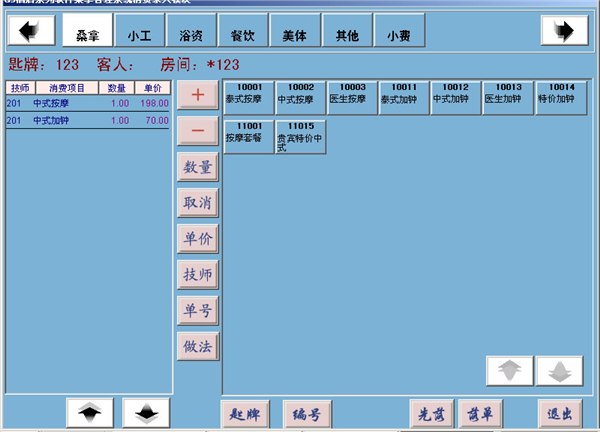Image resolution: width=600 pixels, height=432 pixels.
Task: Add item 10011 泰式加钟
Action: 404,98
